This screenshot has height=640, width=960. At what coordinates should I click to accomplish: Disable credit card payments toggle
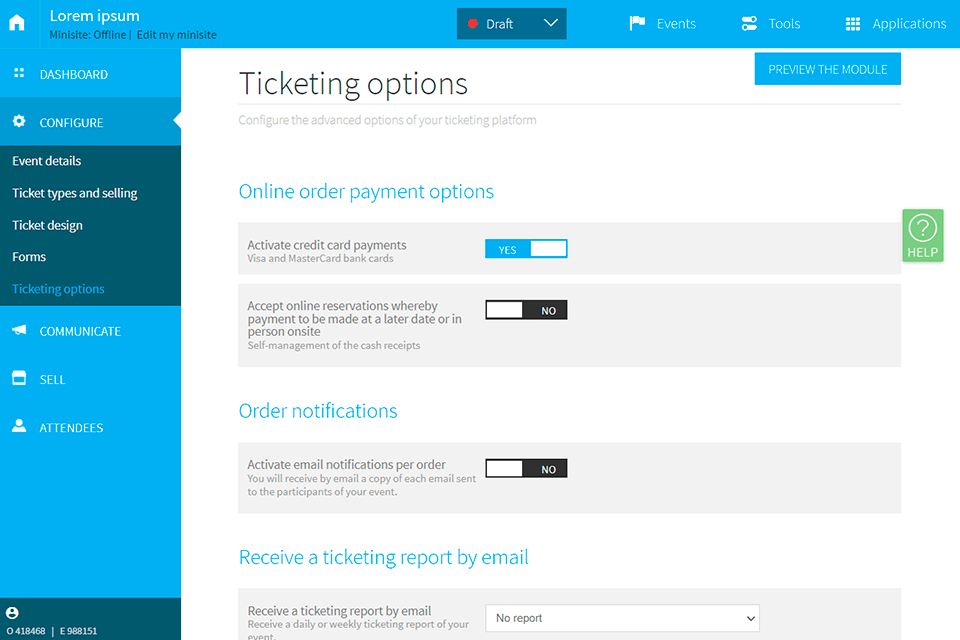(x=526, y=249)
